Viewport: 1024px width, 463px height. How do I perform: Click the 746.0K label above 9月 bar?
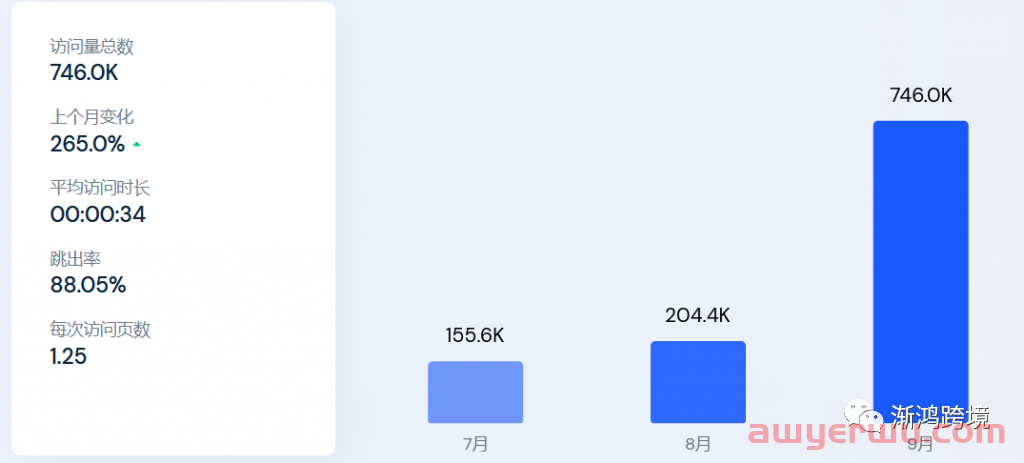921,95
